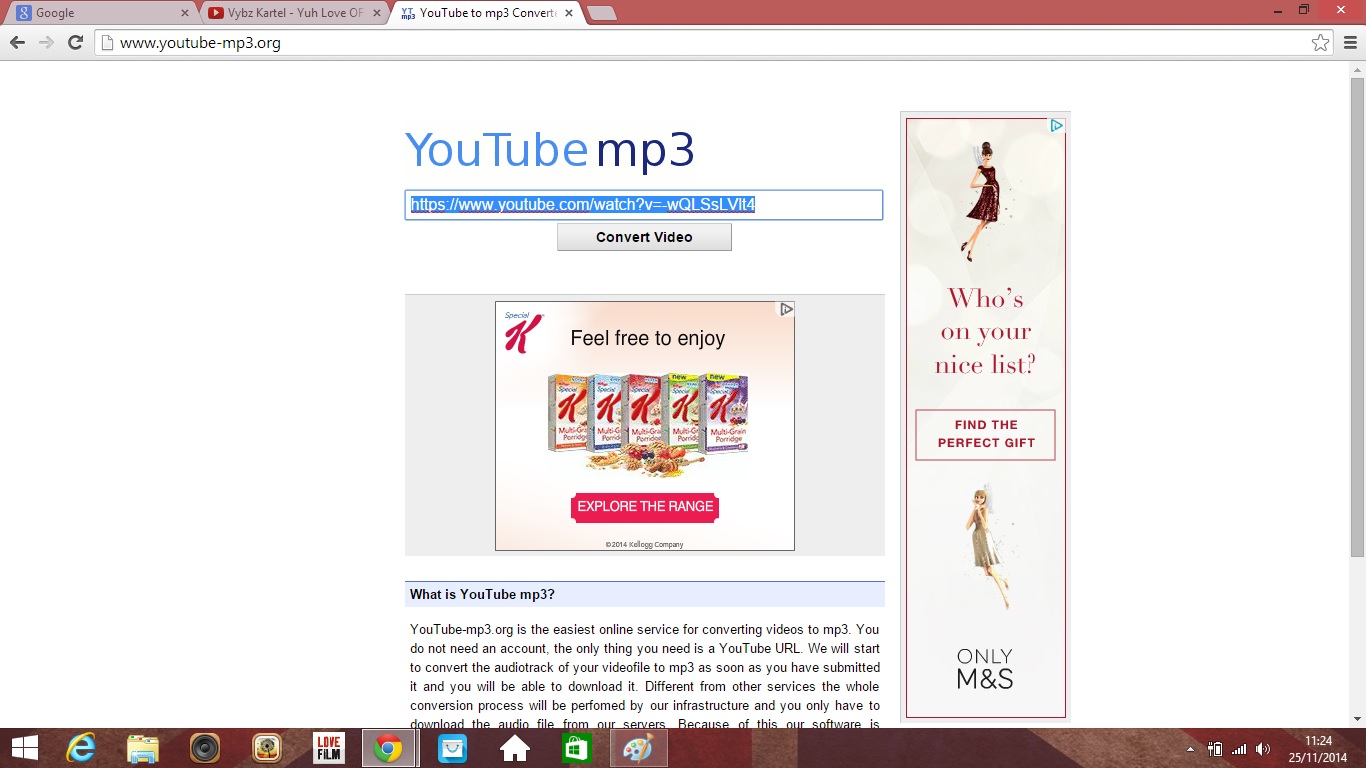This screenshot has width=1366, height=768.
Task: Check the battery status in the system tray
Action: click(x=1216, y=748)
